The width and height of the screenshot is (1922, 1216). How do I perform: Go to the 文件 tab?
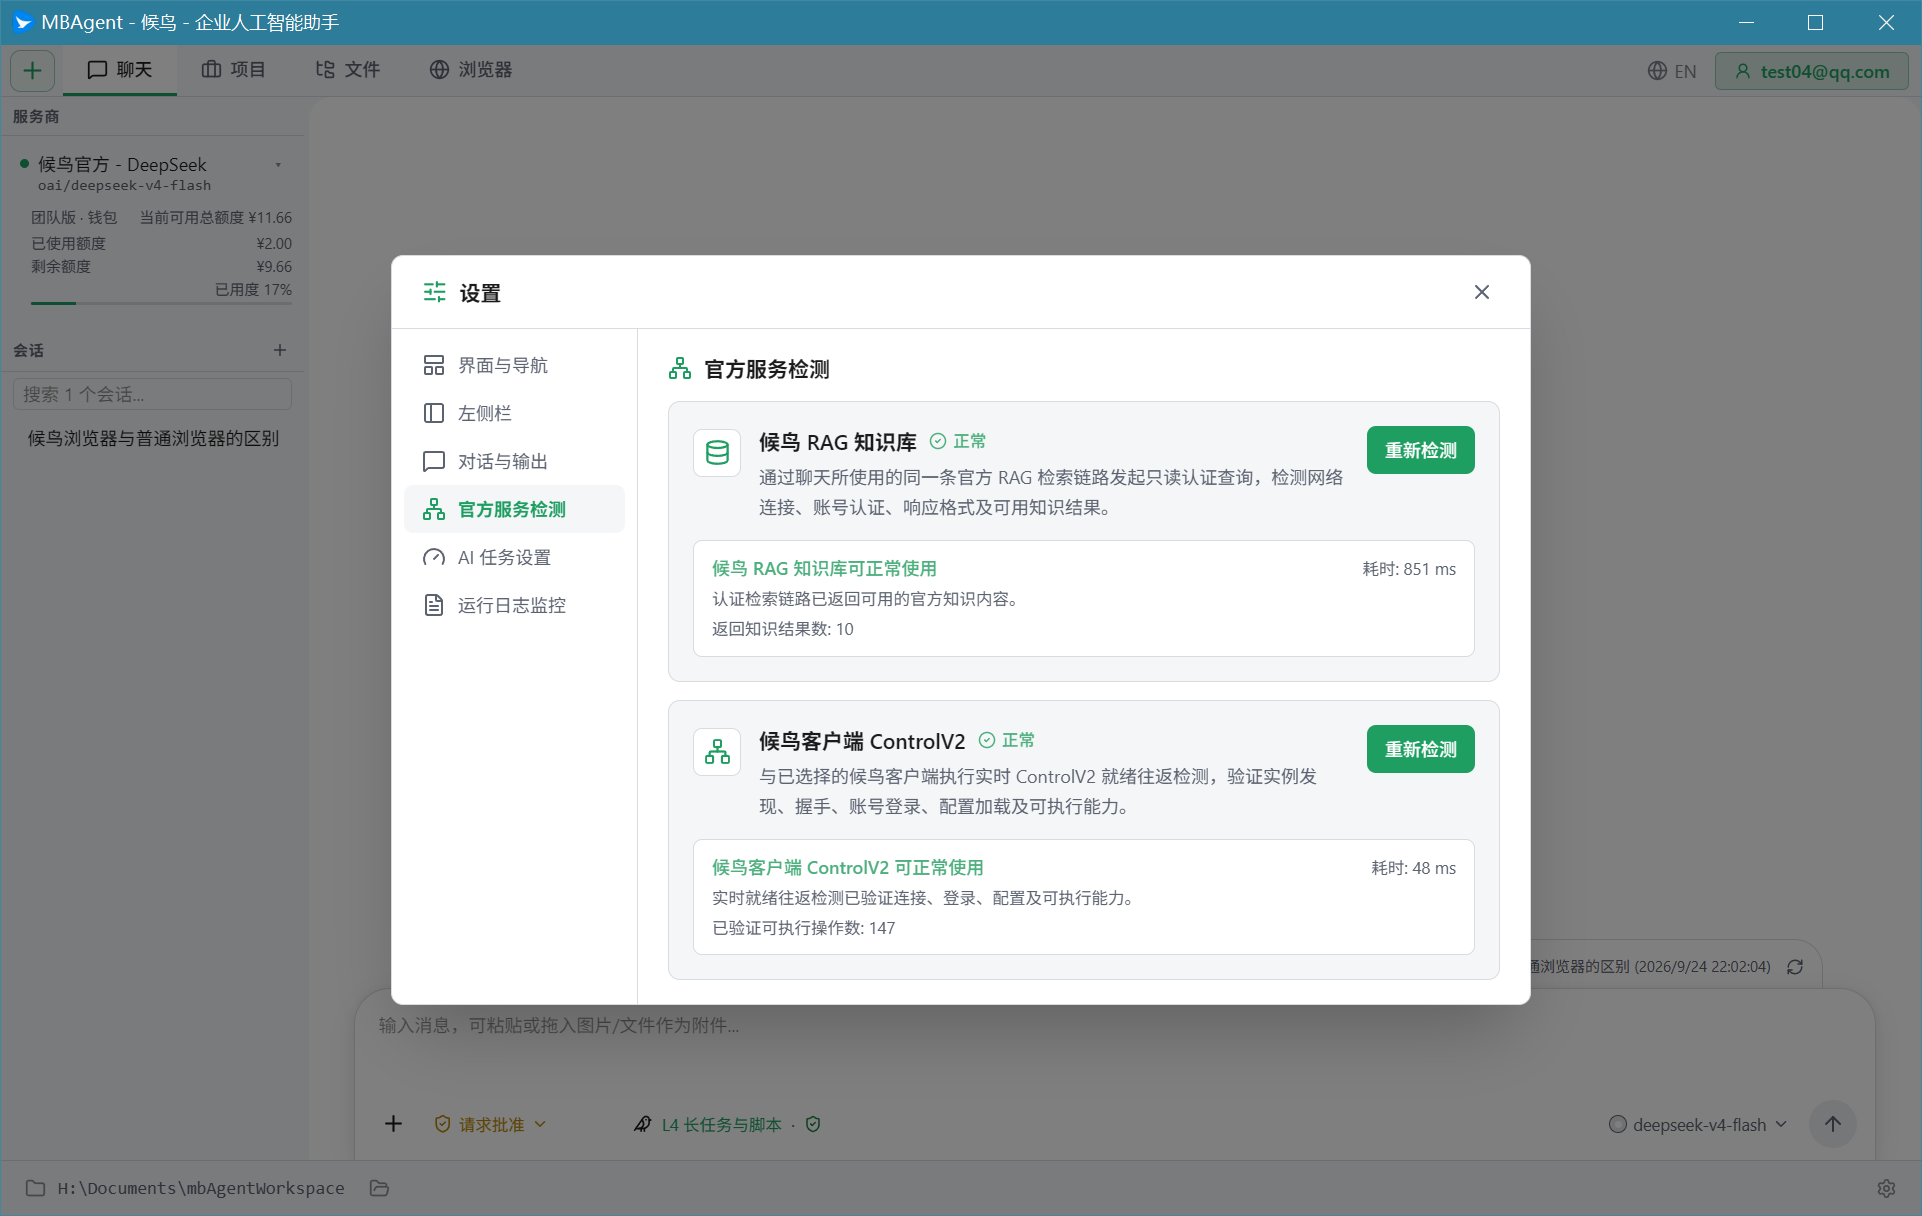point(348,70)
